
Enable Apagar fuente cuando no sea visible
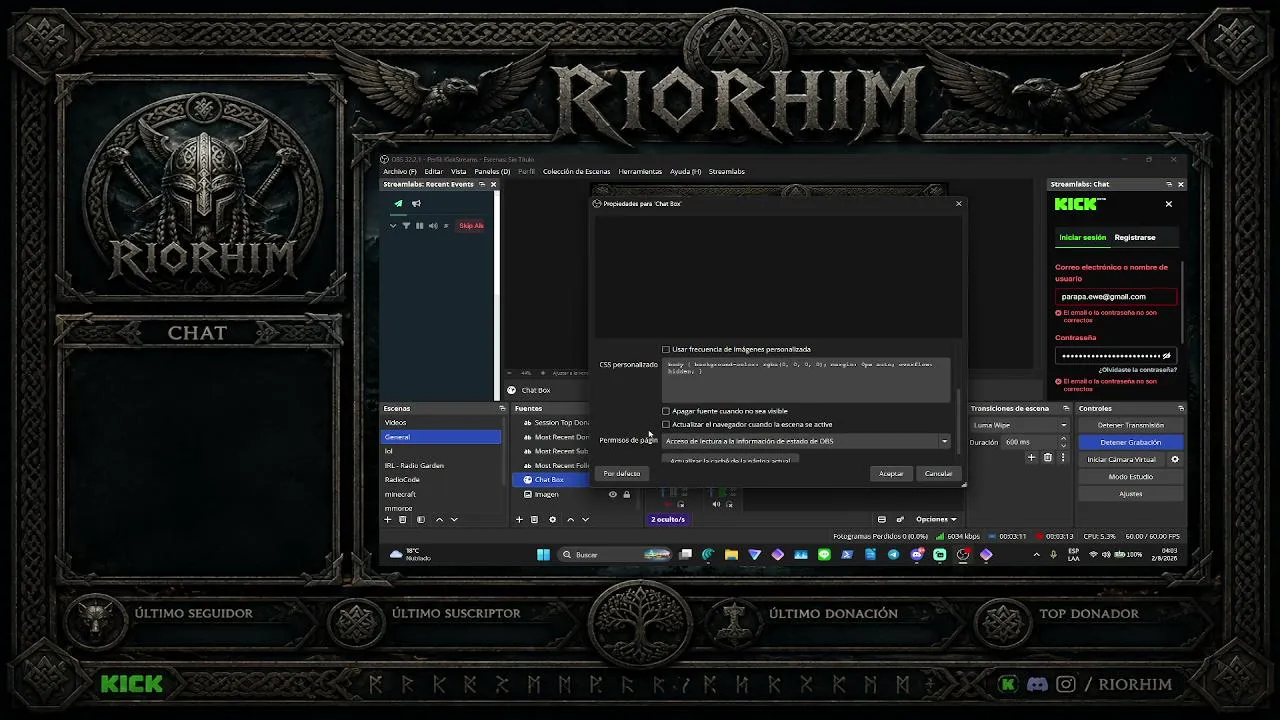coord(666,411)
